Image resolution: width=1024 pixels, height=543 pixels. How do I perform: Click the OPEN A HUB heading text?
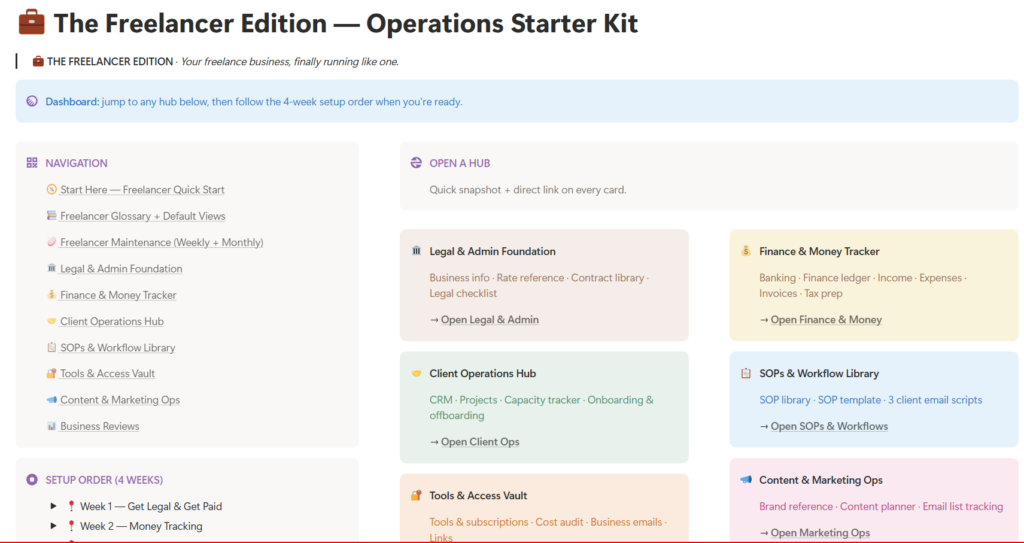[460, 163]
